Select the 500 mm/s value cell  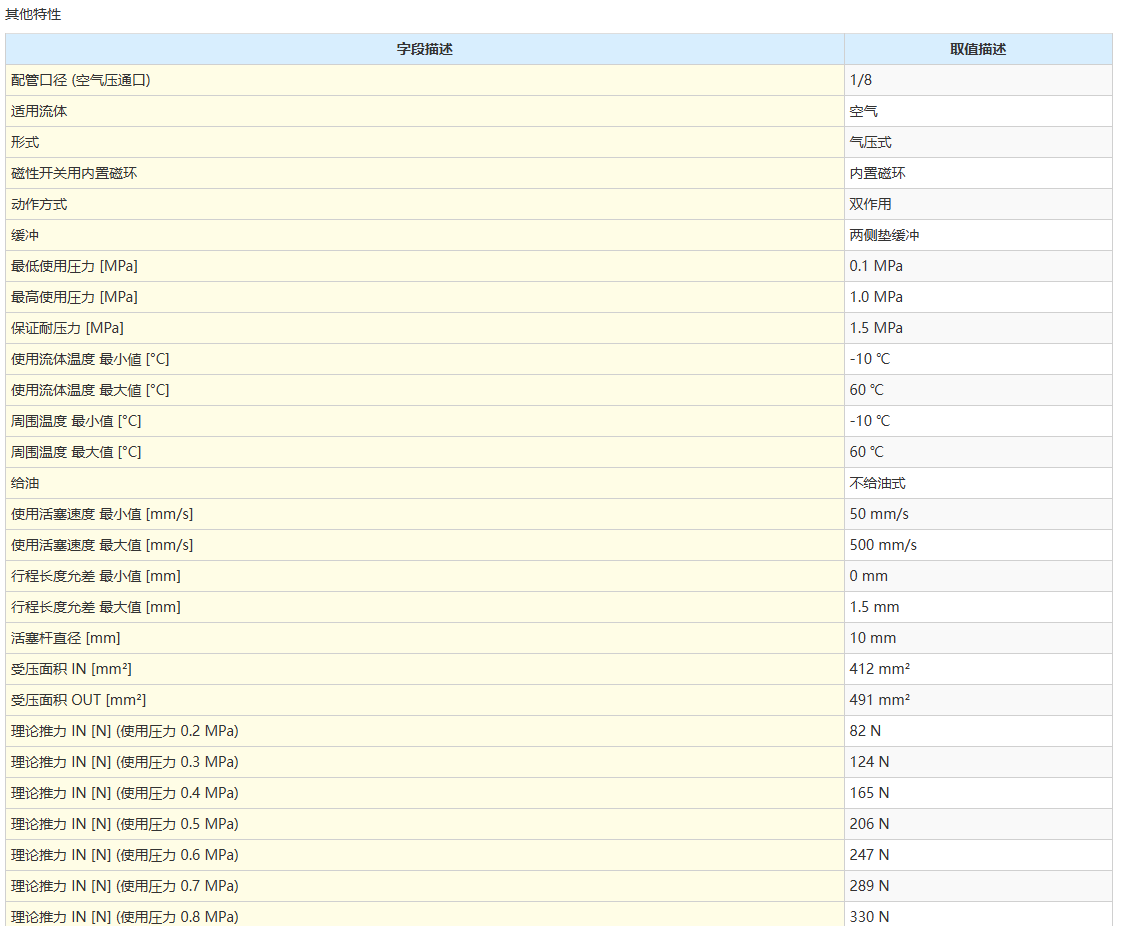883,545
